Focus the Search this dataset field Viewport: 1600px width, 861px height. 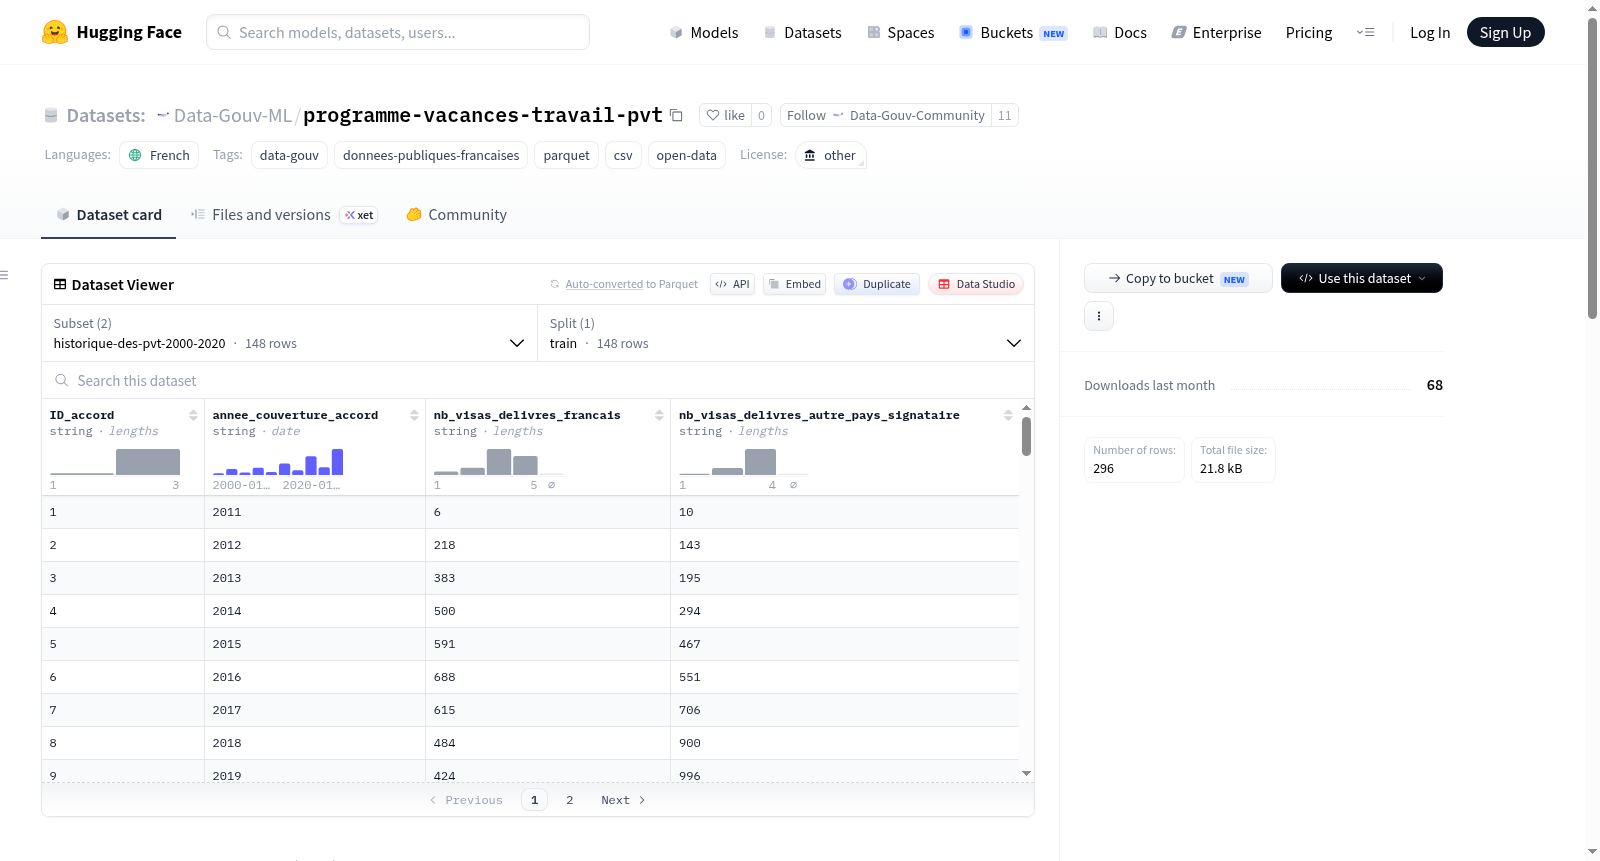pyautogui.click(x=538, y=381)
